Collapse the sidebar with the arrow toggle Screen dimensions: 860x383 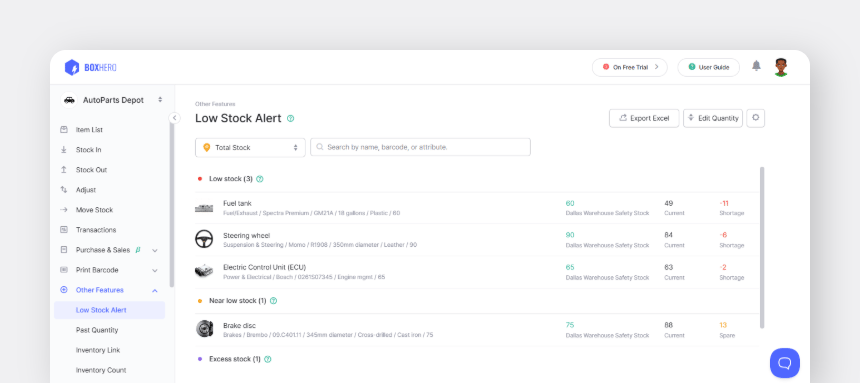(174, 118)
